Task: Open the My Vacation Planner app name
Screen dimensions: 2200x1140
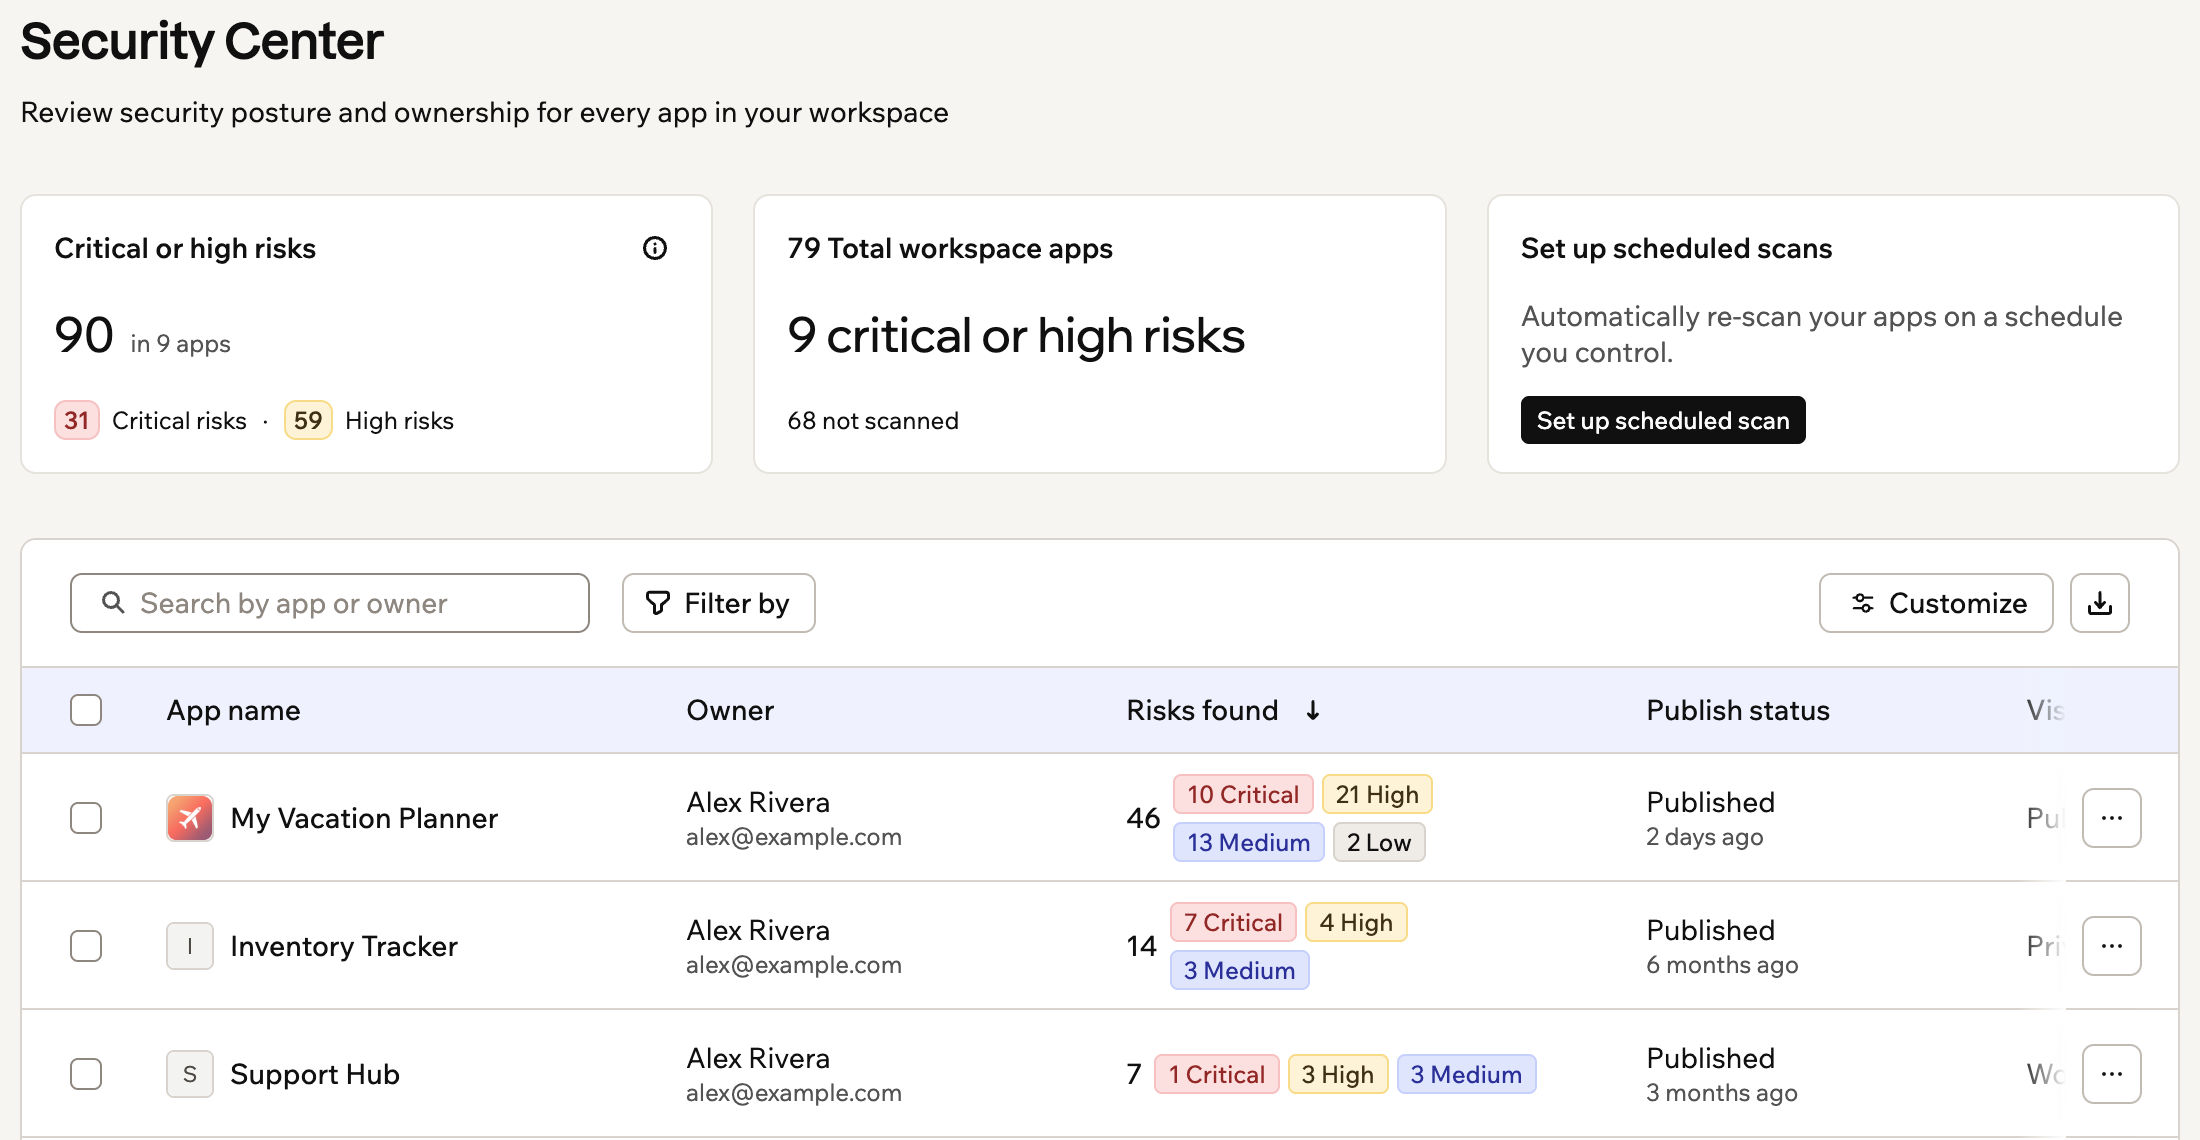Action: (x=364, y=818)
